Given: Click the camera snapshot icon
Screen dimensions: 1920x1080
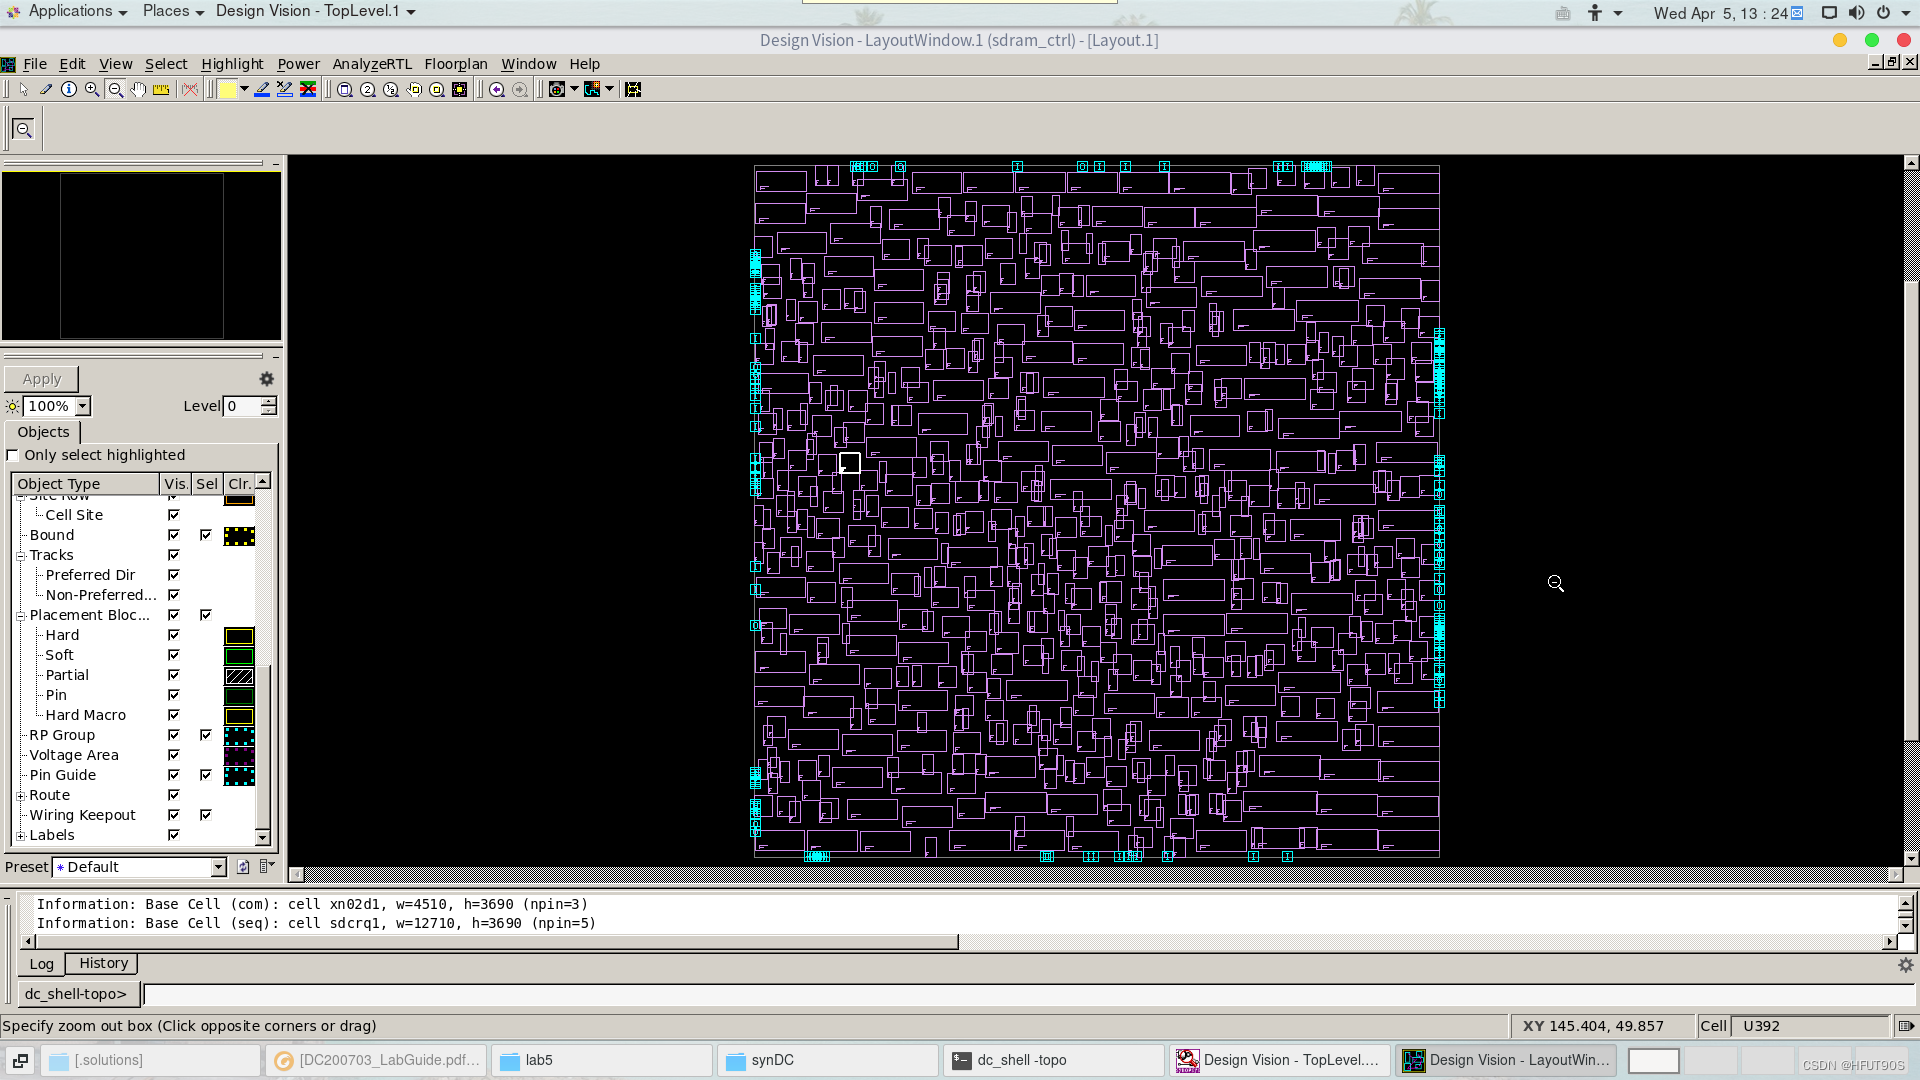Looking at the screenshot, I should click(557, 90).
